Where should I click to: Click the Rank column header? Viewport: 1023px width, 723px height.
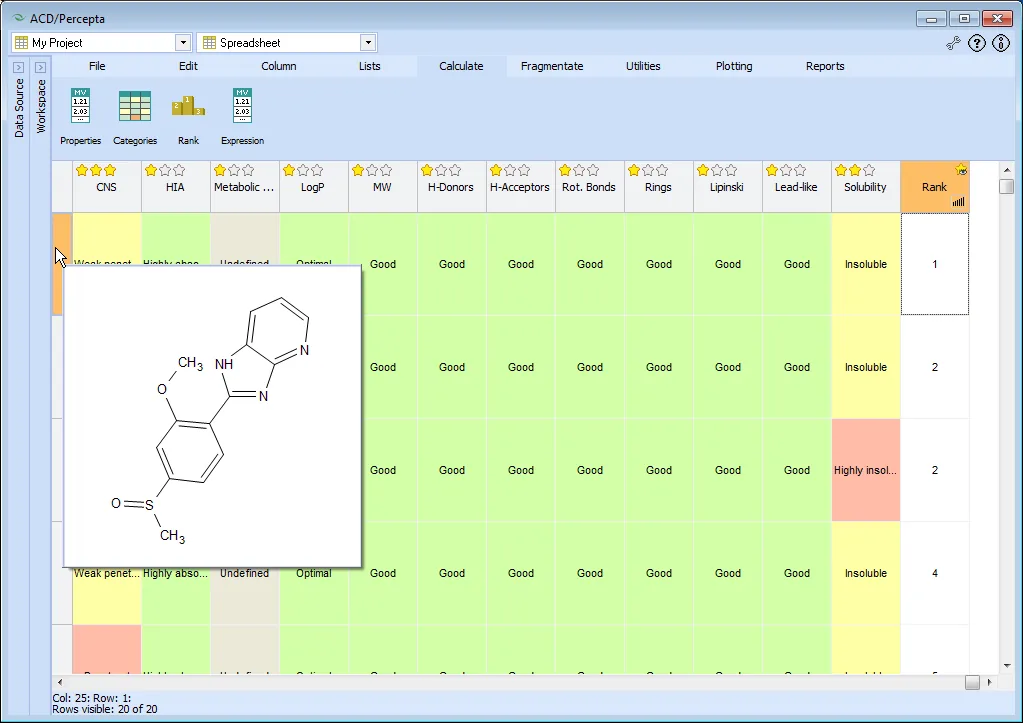(x=934, y=187)
